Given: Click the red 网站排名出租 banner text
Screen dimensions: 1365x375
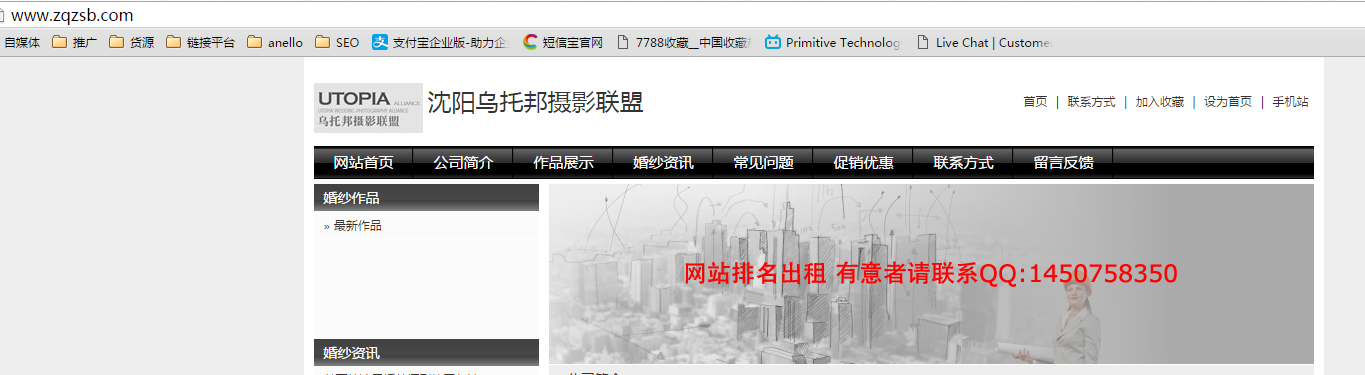Looking at the screenshot, I should point(931,273).
